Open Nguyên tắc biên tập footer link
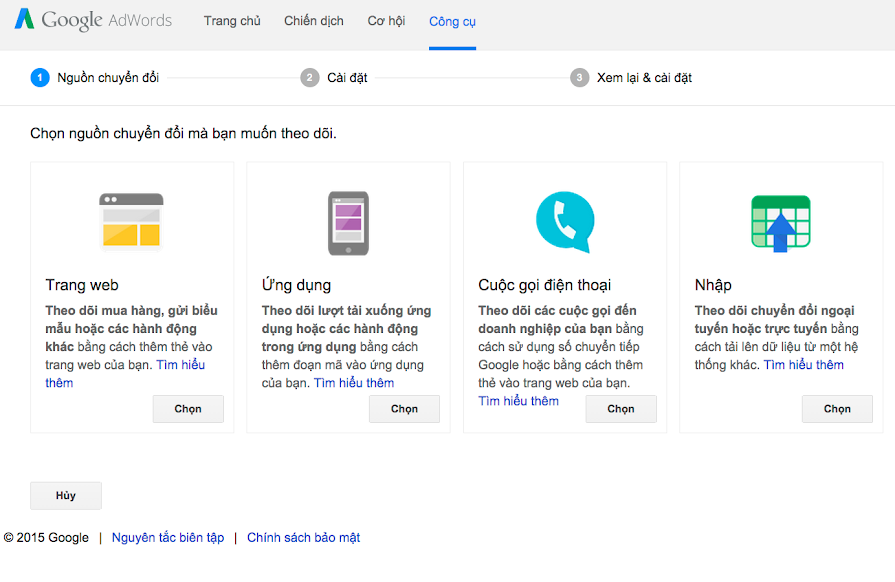This screenshot has height=582, width=895. pyautogui.click(x=168, y=538)
